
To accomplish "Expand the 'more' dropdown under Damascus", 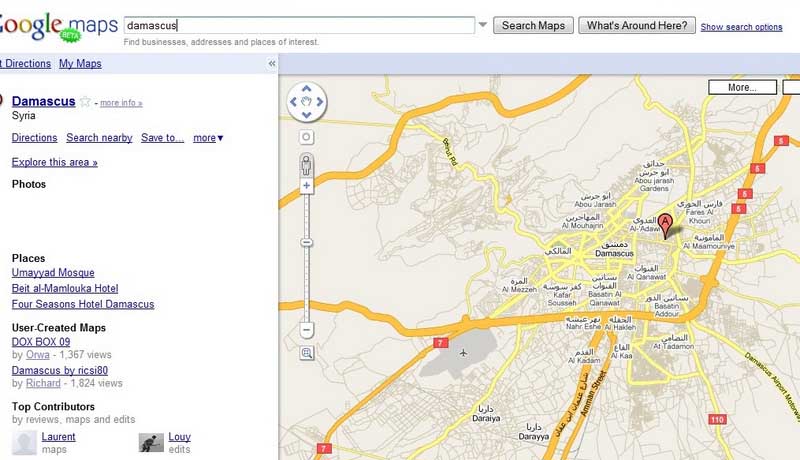I will (x=208, y=138).
